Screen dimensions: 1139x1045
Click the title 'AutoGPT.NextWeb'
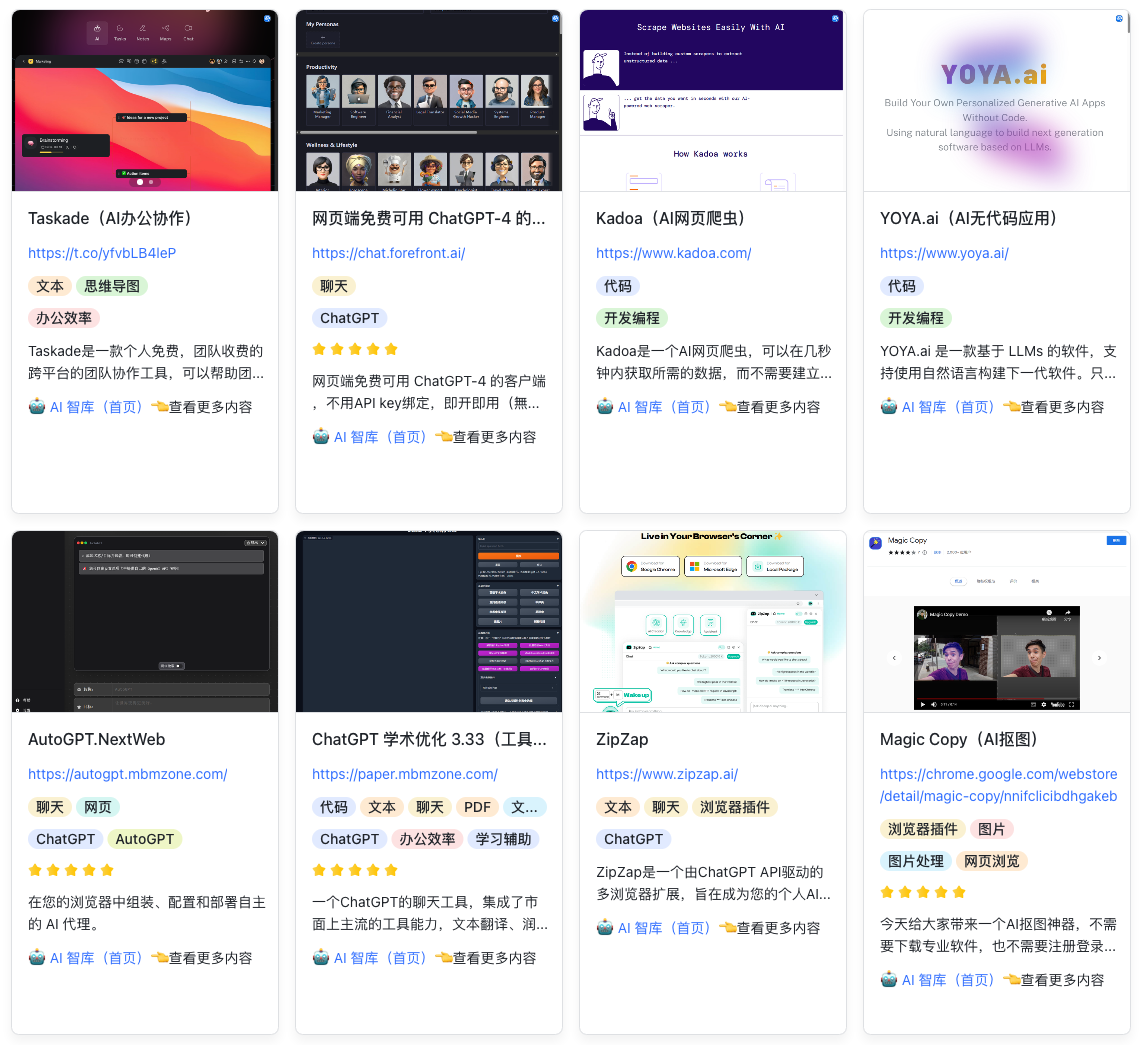[97, 739]
